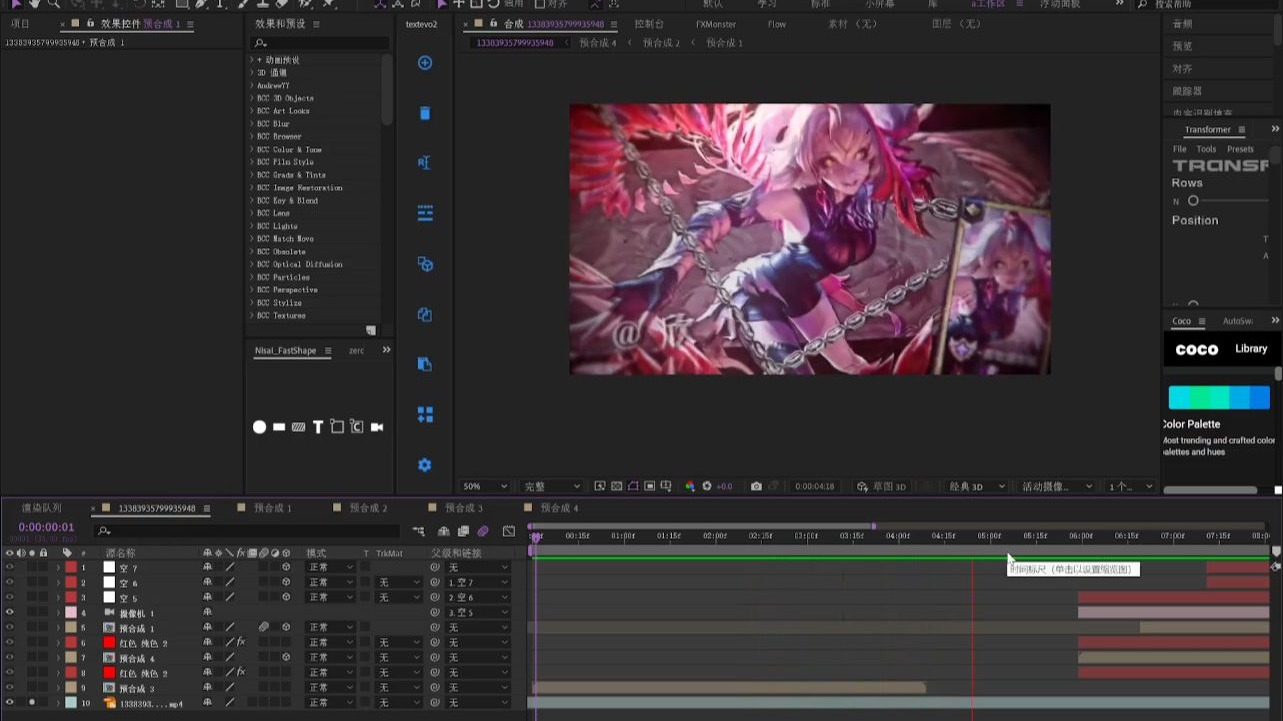Create rectangle shape in Nisai_FastShape
Viewport: 1283px width, 721px height.
point(279,427)
